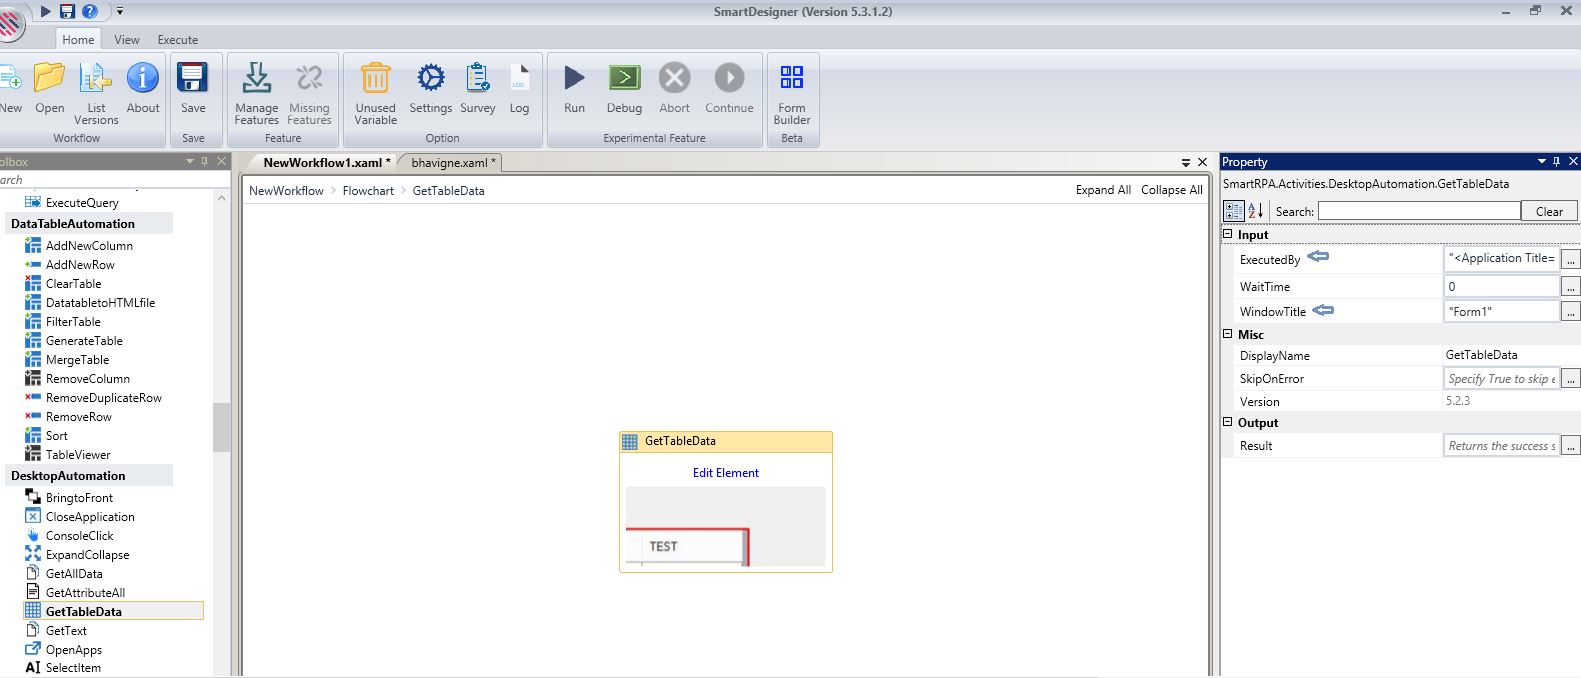Click the Manage Features icon
The width and height of the screenshot is (1581, 678).
click(x=256, y=78)
